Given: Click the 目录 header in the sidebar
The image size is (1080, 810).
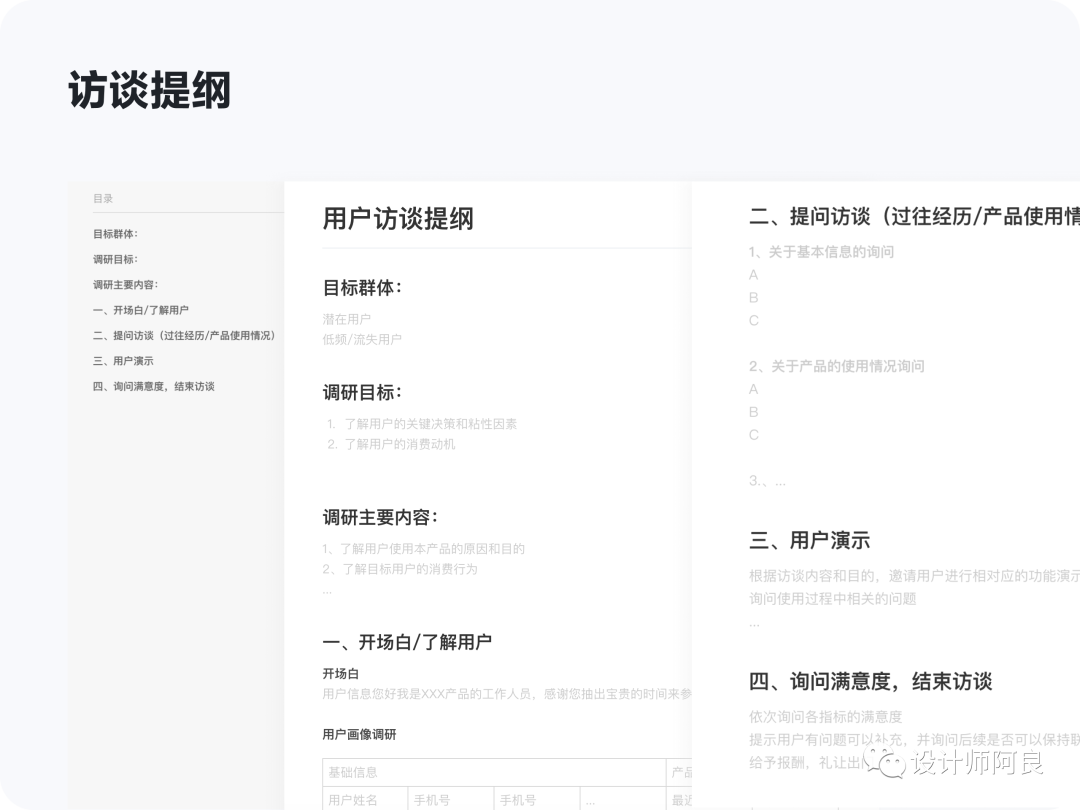Looking at the screenshot, I should (x=103, y=199).
